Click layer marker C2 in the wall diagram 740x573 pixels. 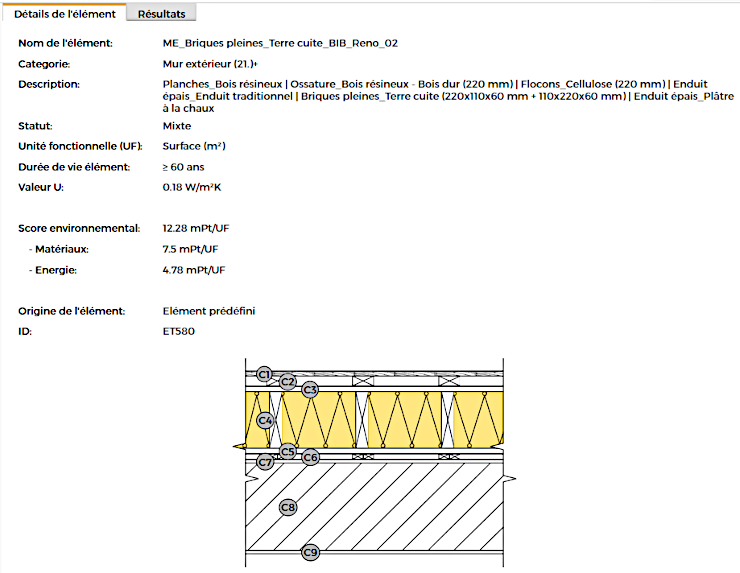(287, 381)
